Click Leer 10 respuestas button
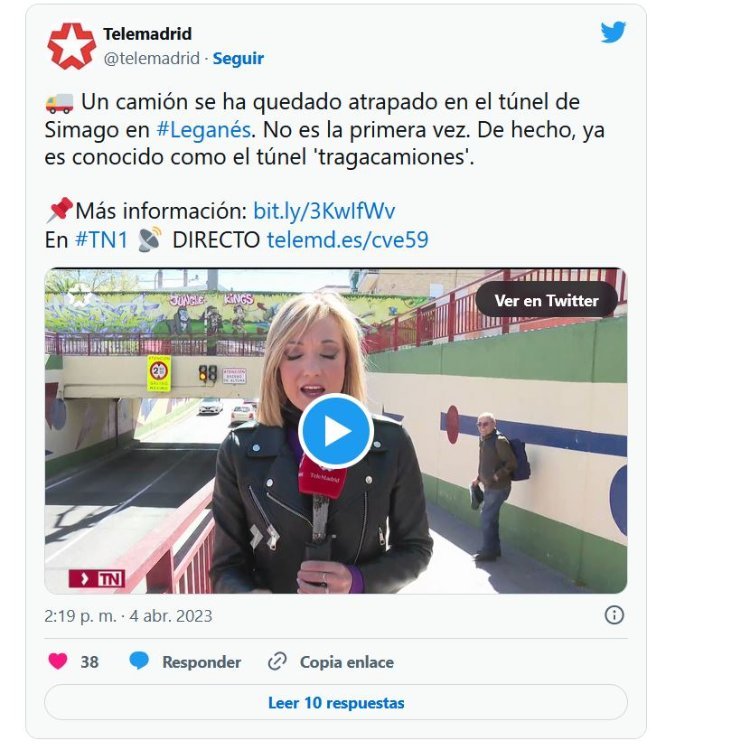The height and width of the screenshot is (750, 750). click(x=336, y=703)
